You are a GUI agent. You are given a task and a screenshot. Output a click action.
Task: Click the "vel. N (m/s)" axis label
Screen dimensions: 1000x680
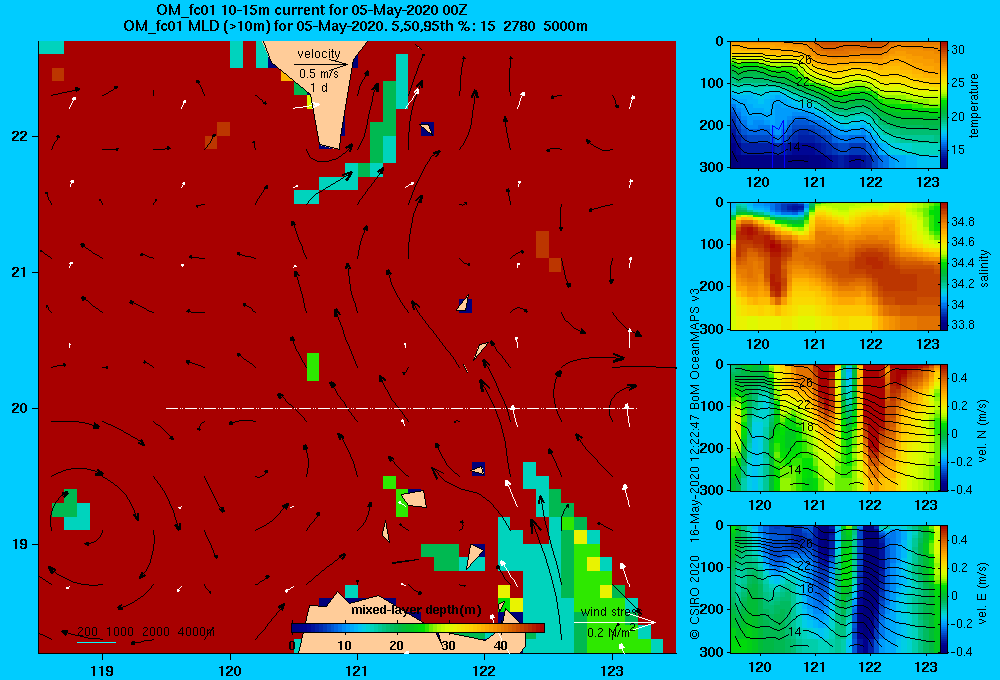coord(983,431)
